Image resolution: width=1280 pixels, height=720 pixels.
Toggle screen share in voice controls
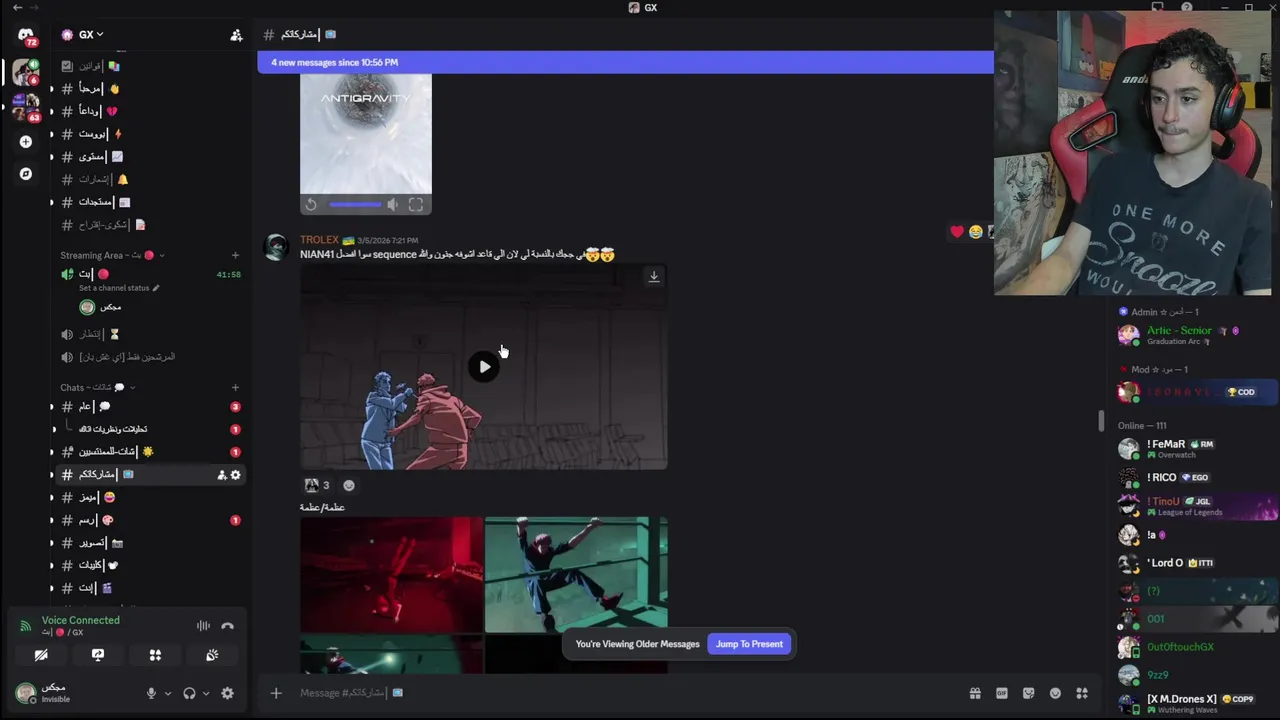pos(98,655)
